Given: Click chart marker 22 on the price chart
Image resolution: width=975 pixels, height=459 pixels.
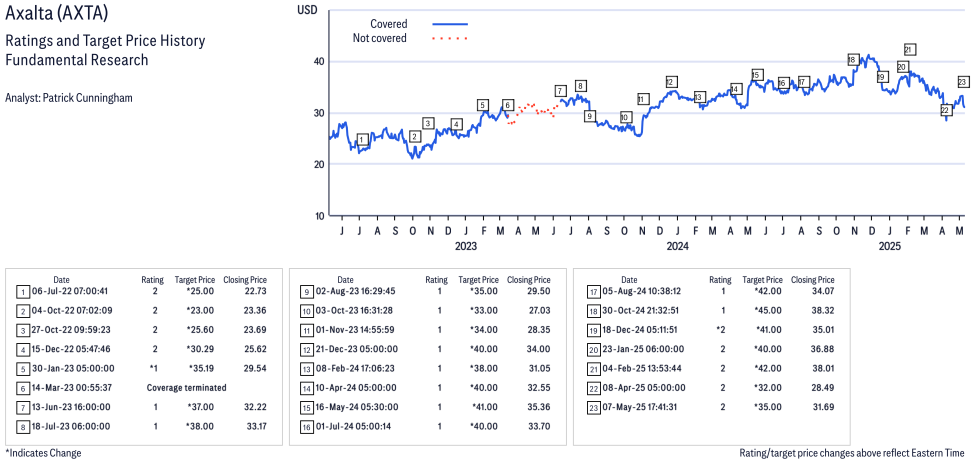Looking at the screenshot, I should pyautogui.click(x=946, y=110).
